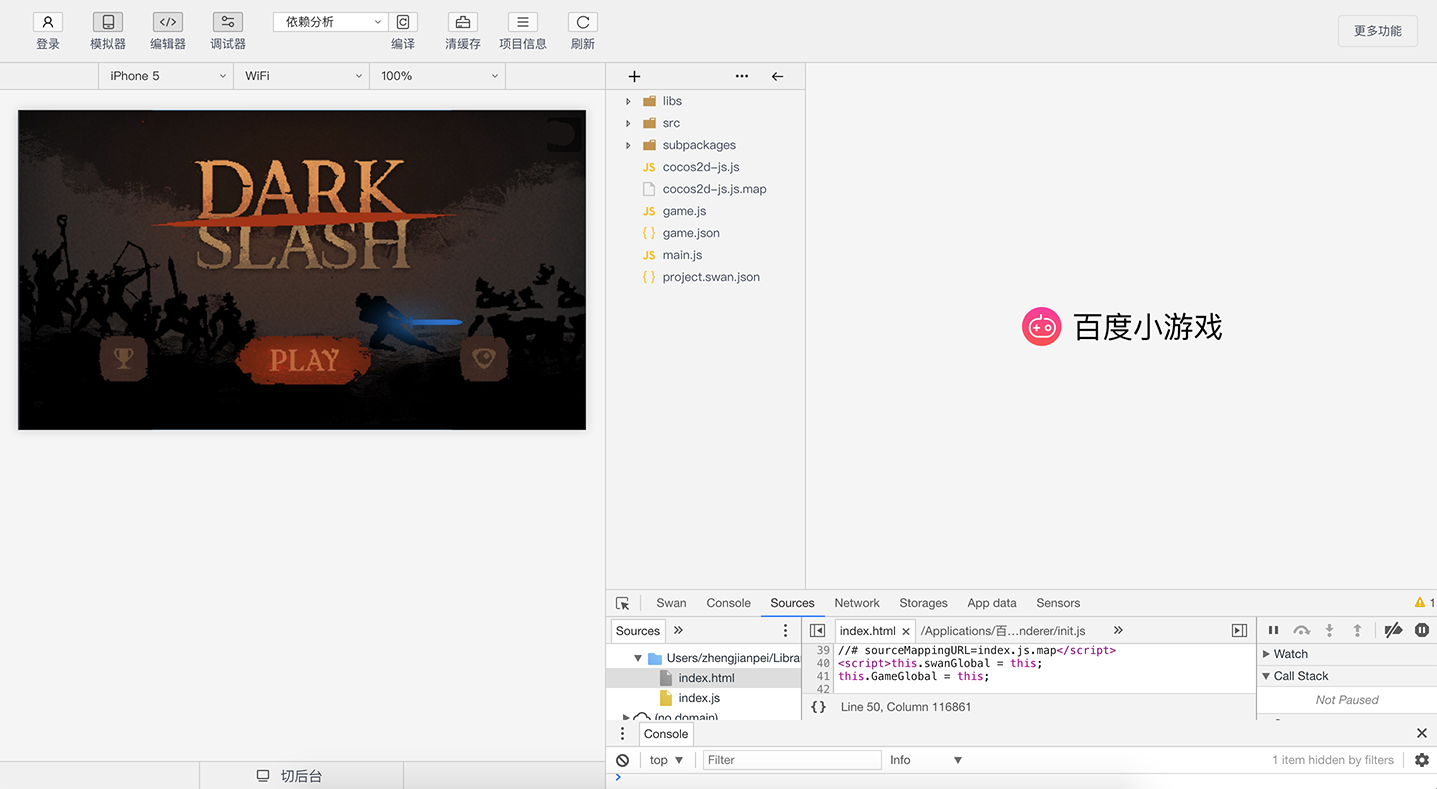
Task: Open 项目信息 project info
Action: (x=523, y=22)
